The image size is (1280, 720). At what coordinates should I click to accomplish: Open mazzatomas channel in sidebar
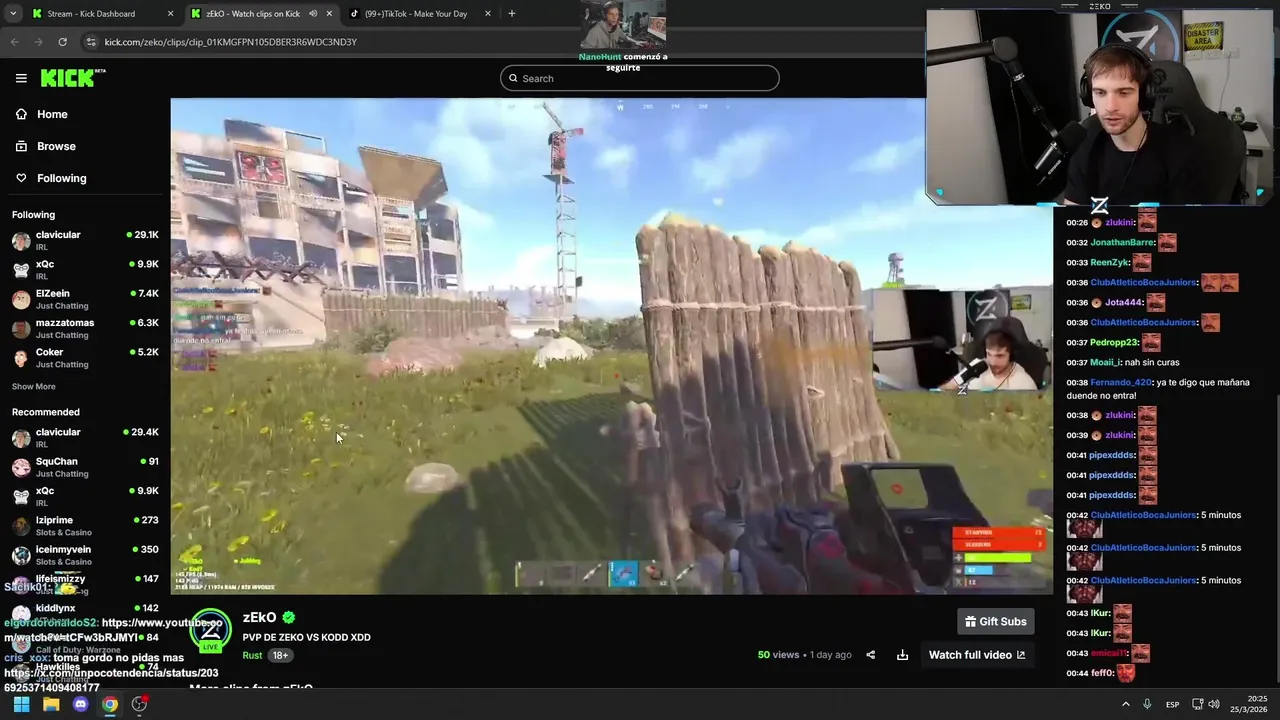click(85, 328)
